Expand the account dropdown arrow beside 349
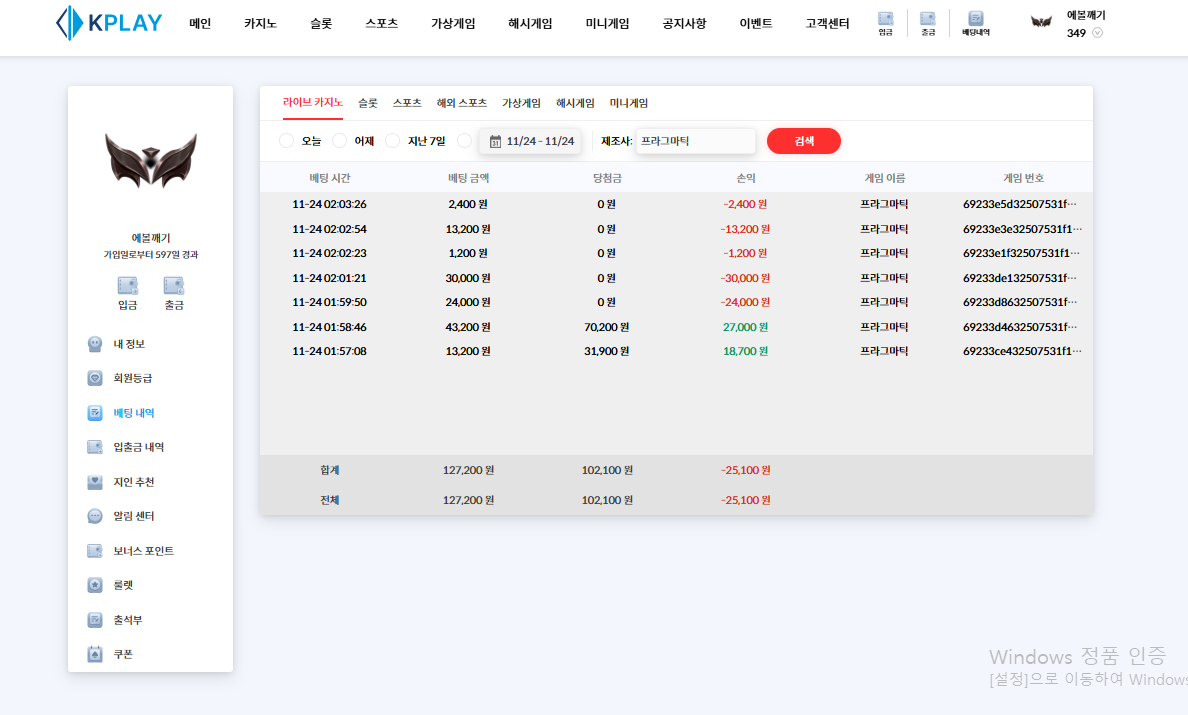1188x715 pixels. click(1097, 33)
